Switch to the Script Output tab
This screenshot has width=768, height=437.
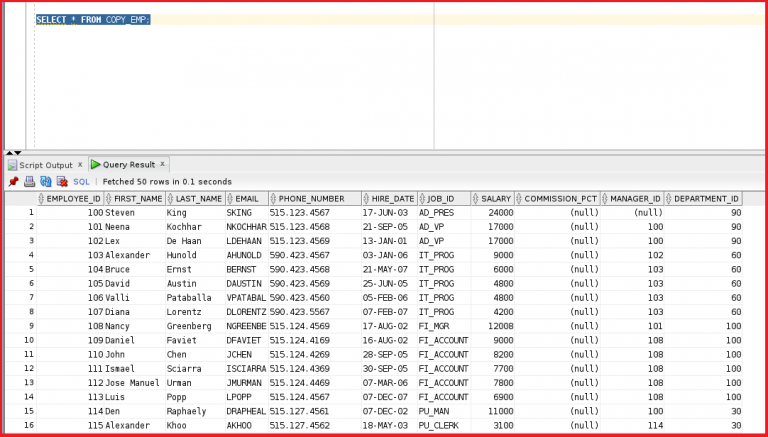(x=46, y=165)
